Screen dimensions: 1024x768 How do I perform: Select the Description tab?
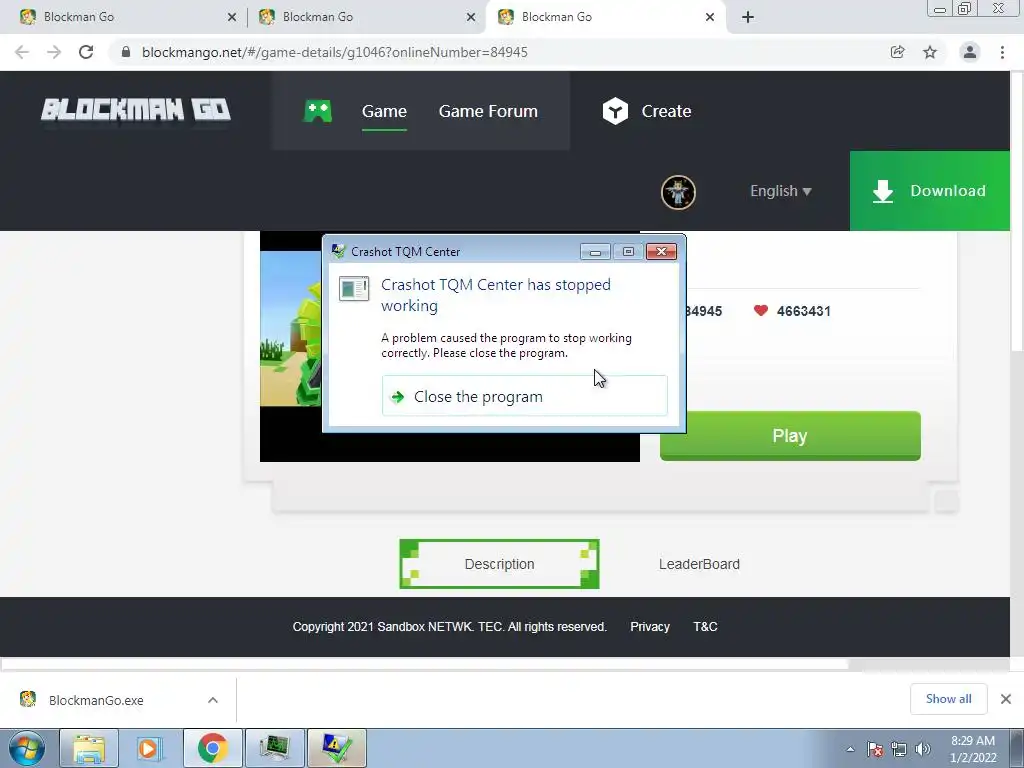pos(499,564)
